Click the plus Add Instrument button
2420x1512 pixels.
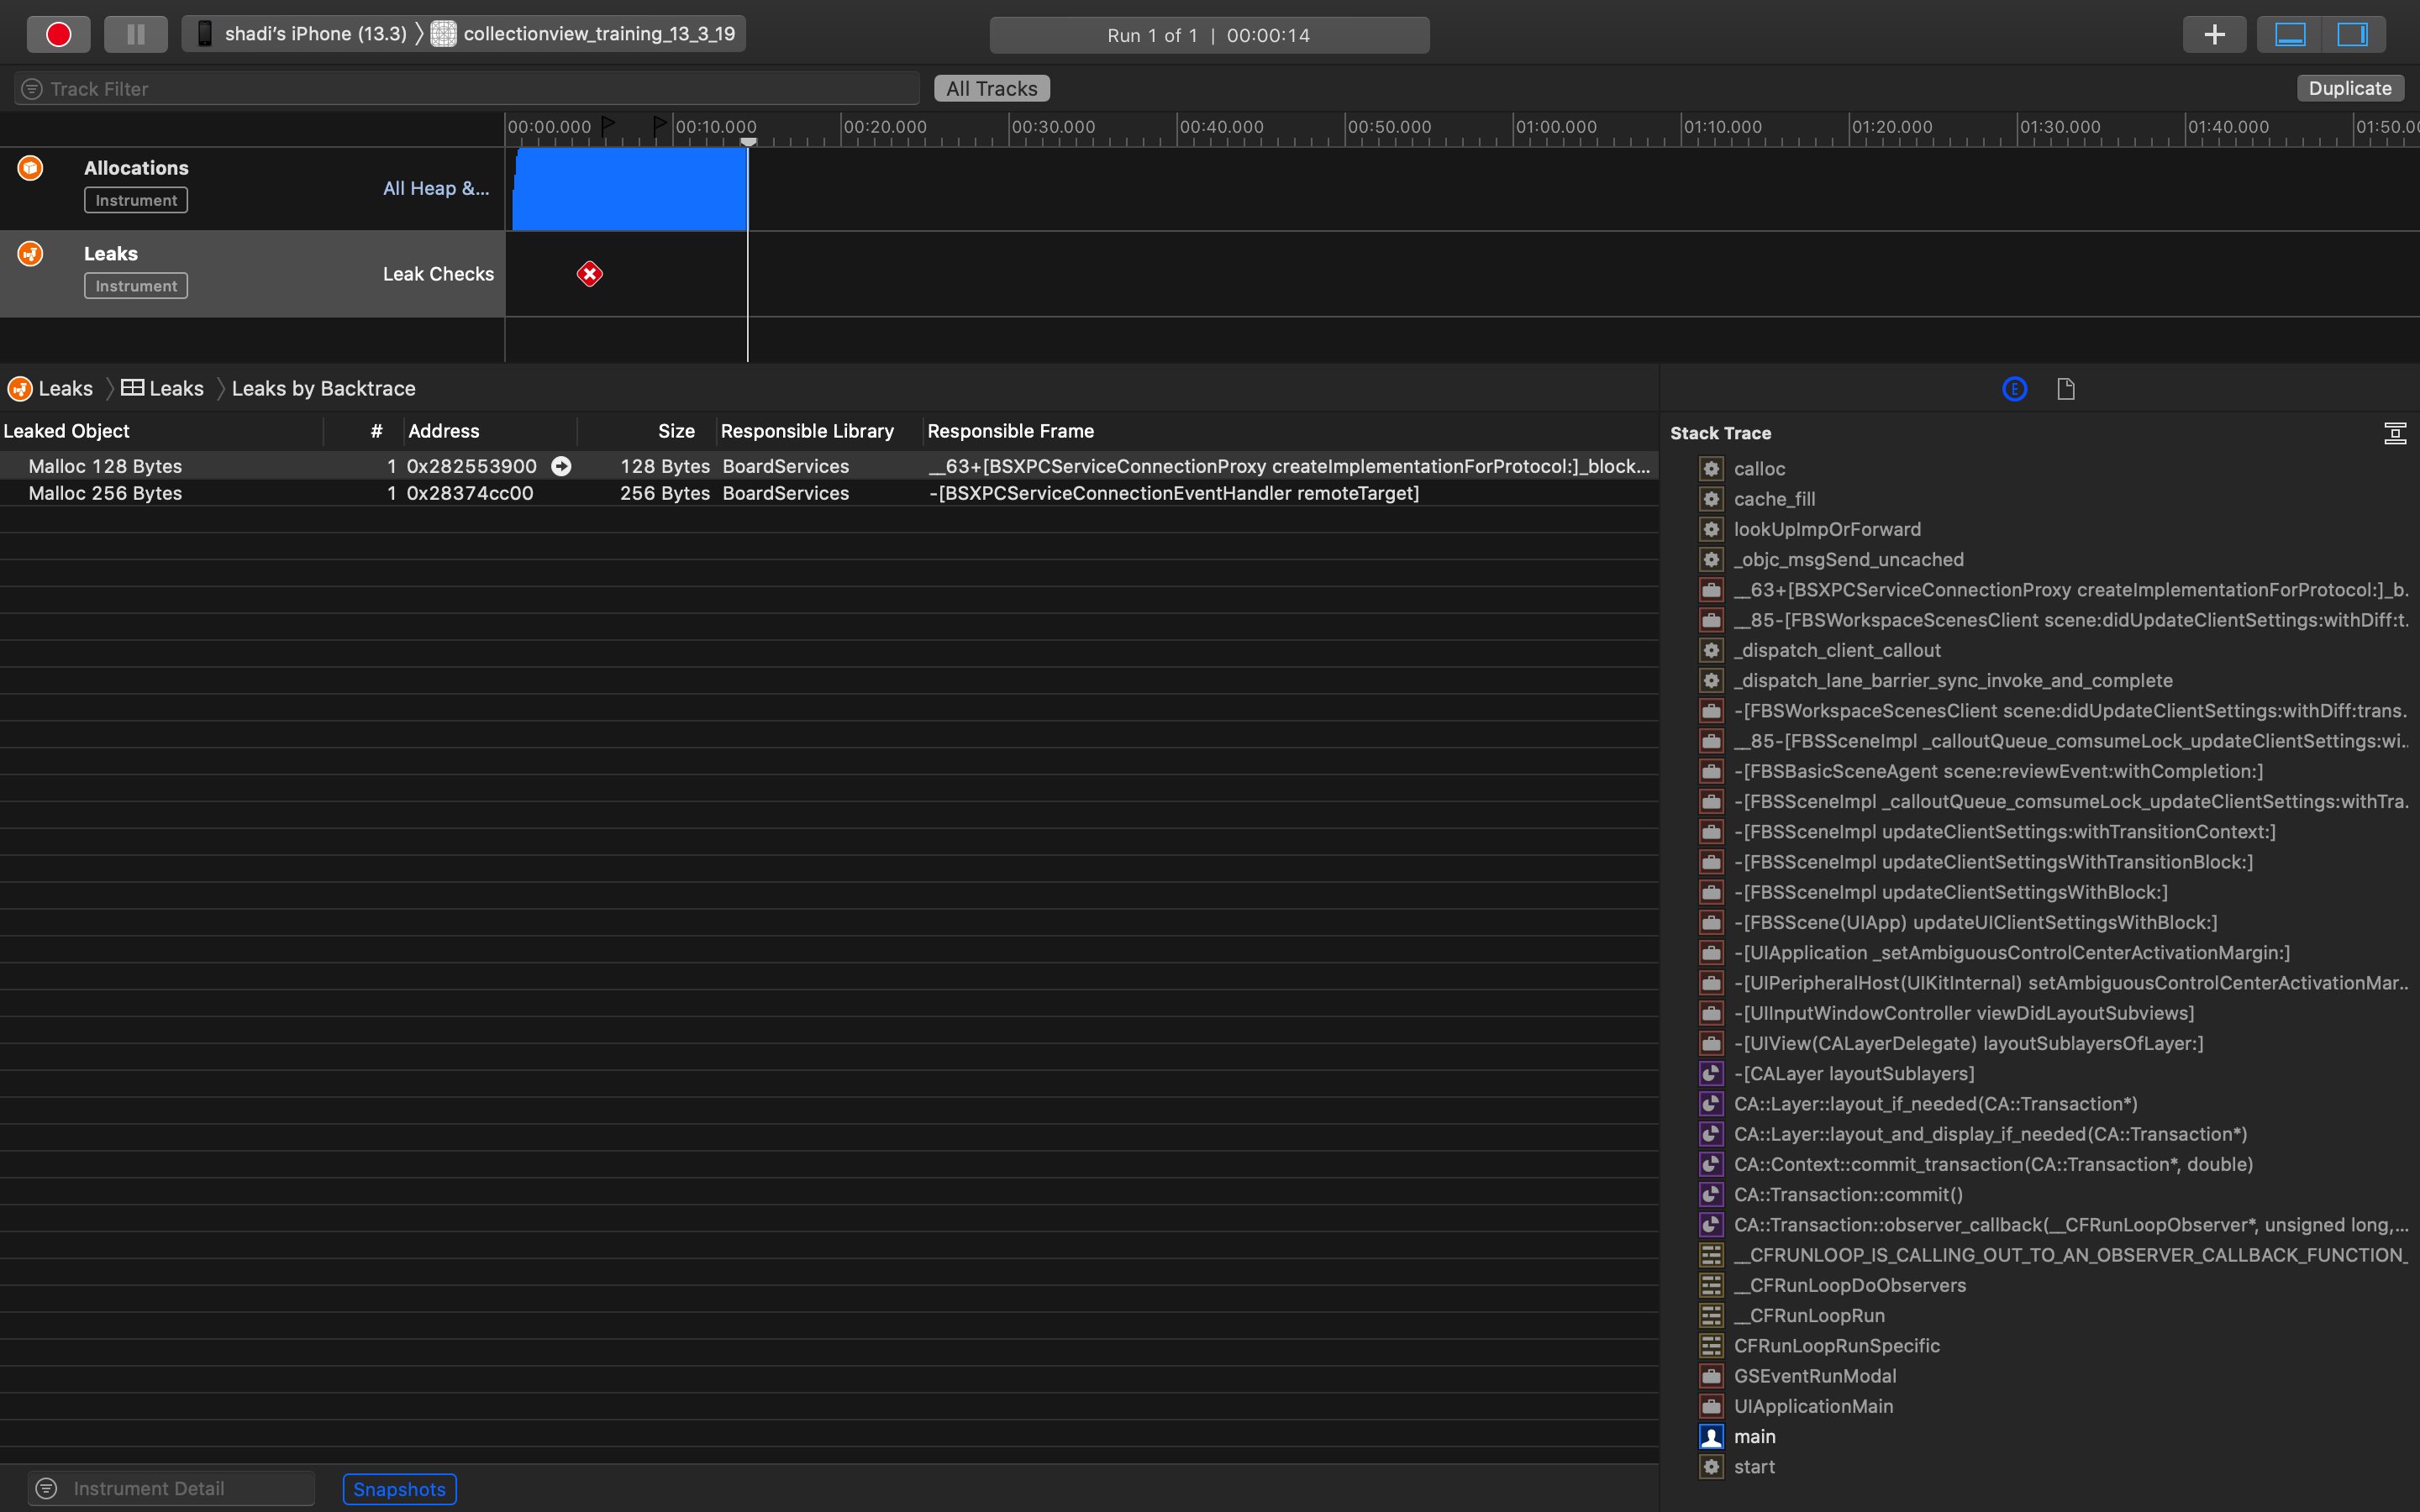click(2214, 35)
